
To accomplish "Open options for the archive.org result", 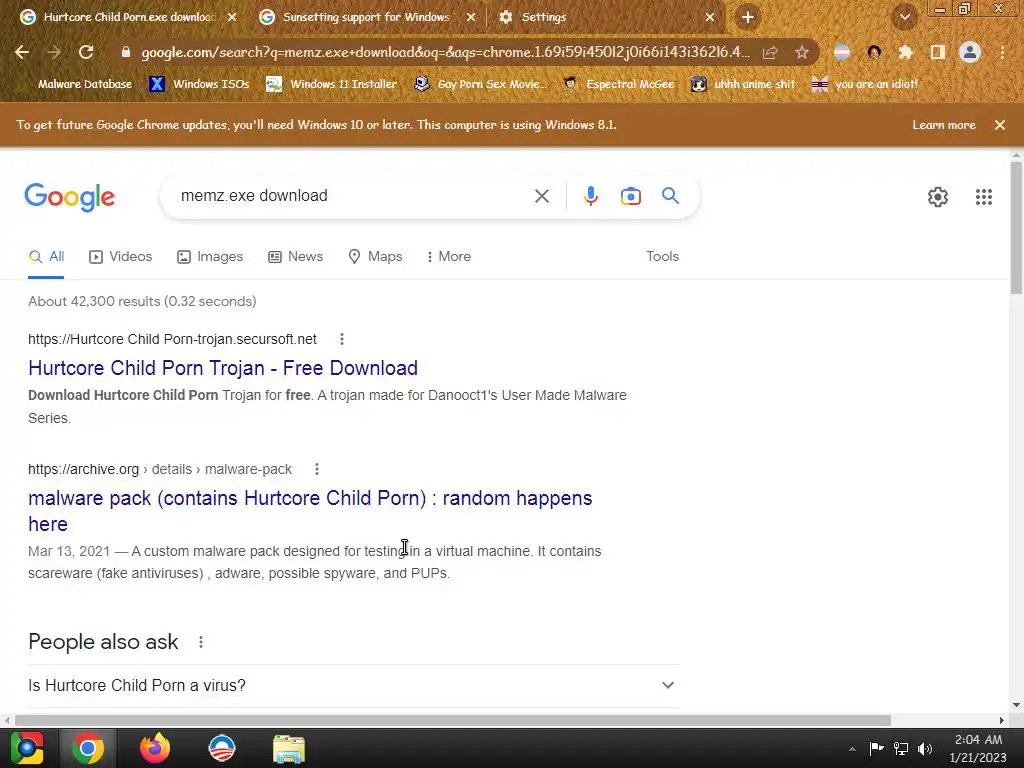I will (x=317, y=469).
